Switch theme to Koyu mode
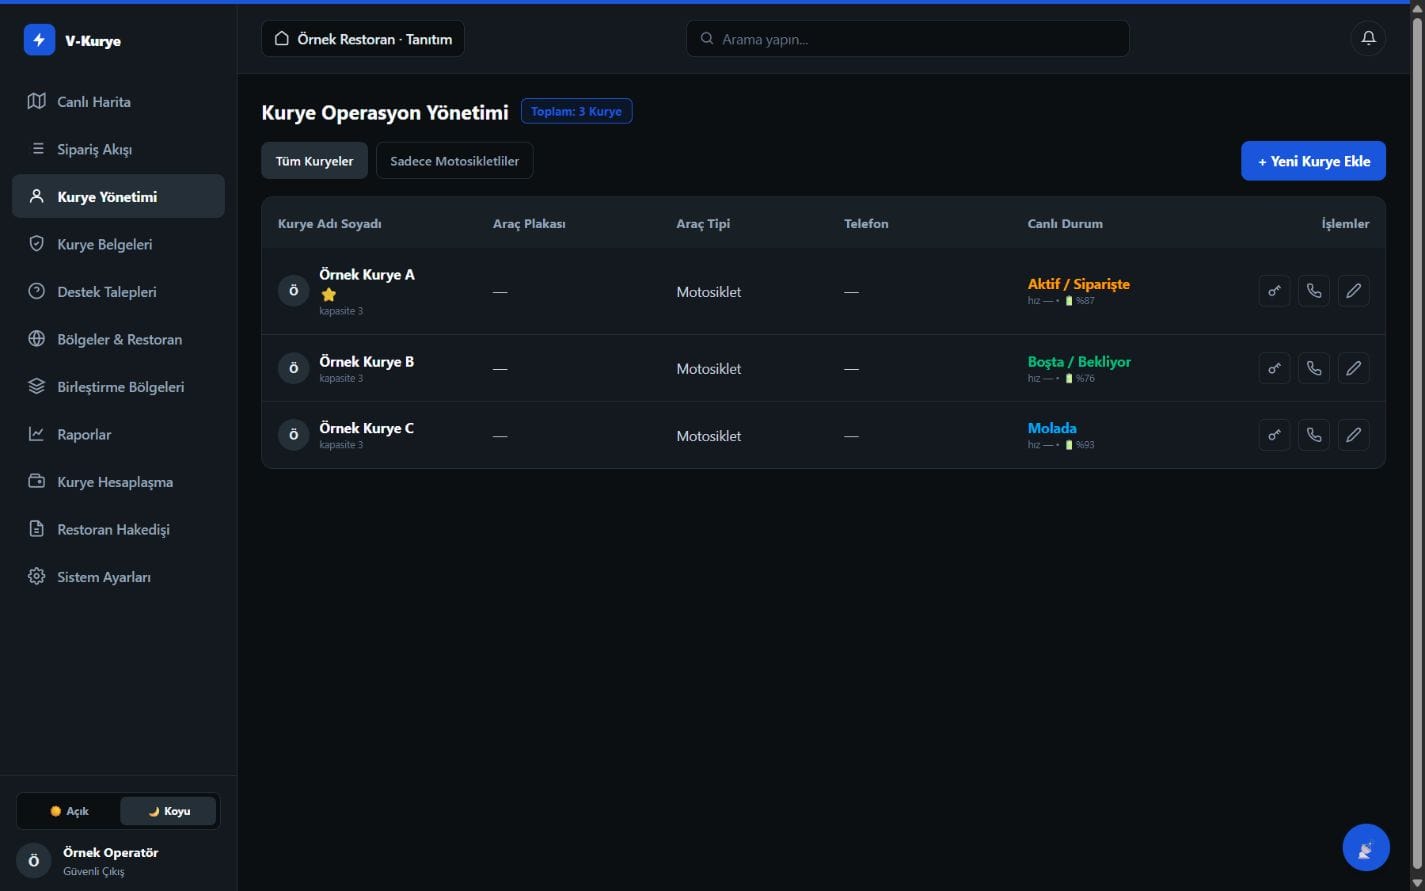The height and width of the screenshot is (891, 1425). pos(168,811)
